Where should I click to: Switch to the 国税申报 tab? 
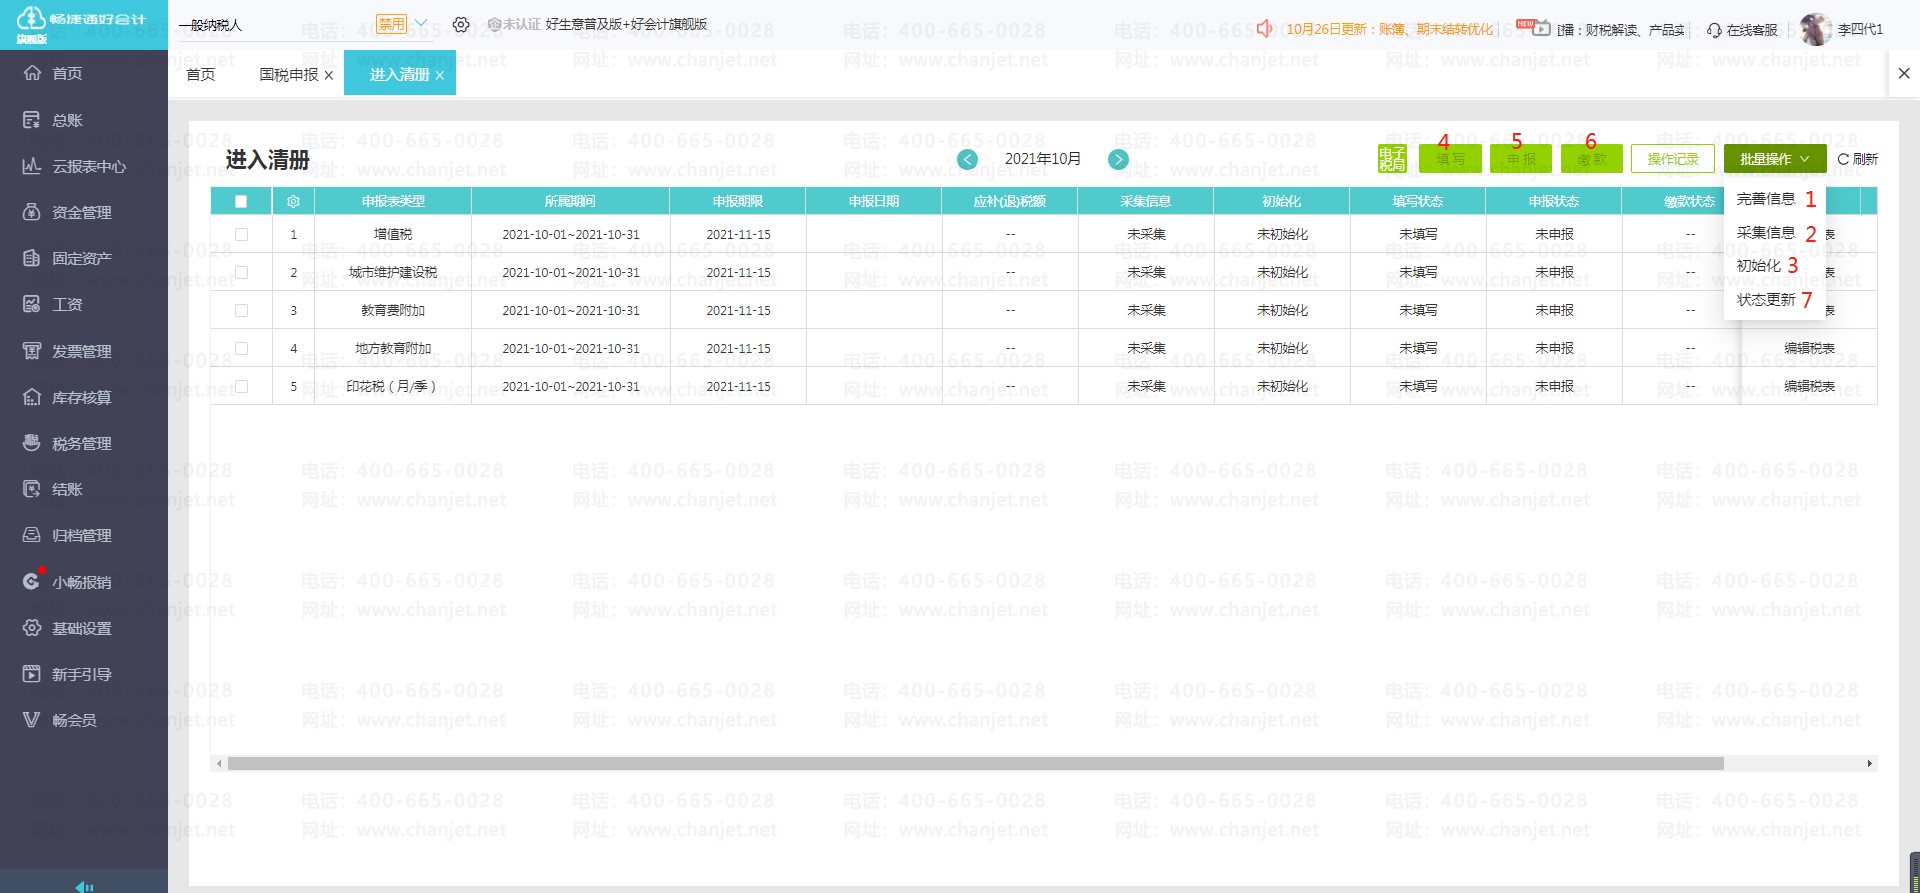click(x=288, y=74)
